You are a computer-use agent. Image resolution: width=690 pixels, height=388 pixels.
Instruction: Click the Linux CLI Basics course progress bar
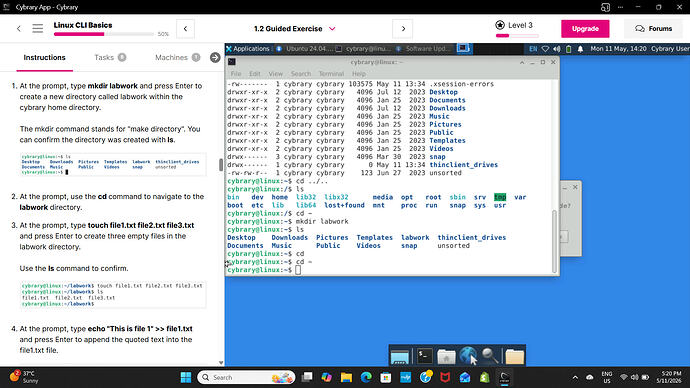pyautogui.click(x=104, y=34)
